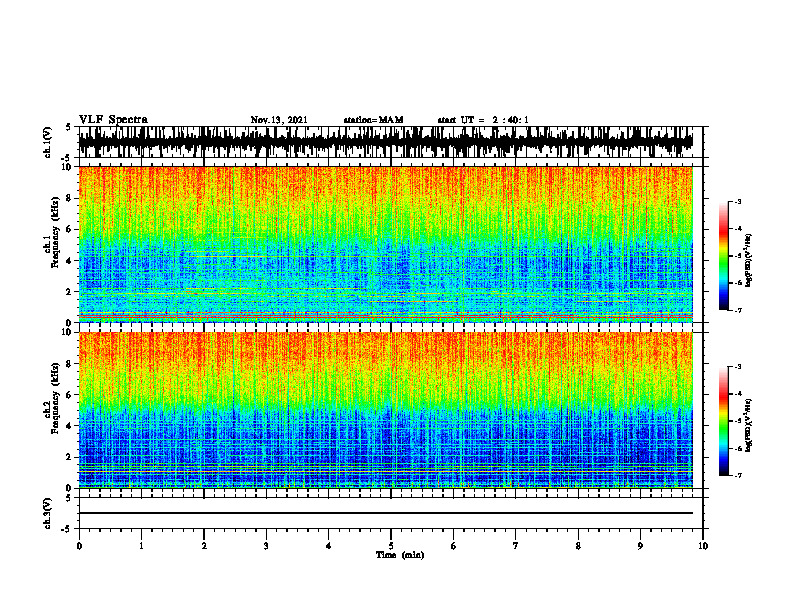
Task: Click the ch.1 colorbar log(PSD) unit label
Action: click(x=749, y=261)
